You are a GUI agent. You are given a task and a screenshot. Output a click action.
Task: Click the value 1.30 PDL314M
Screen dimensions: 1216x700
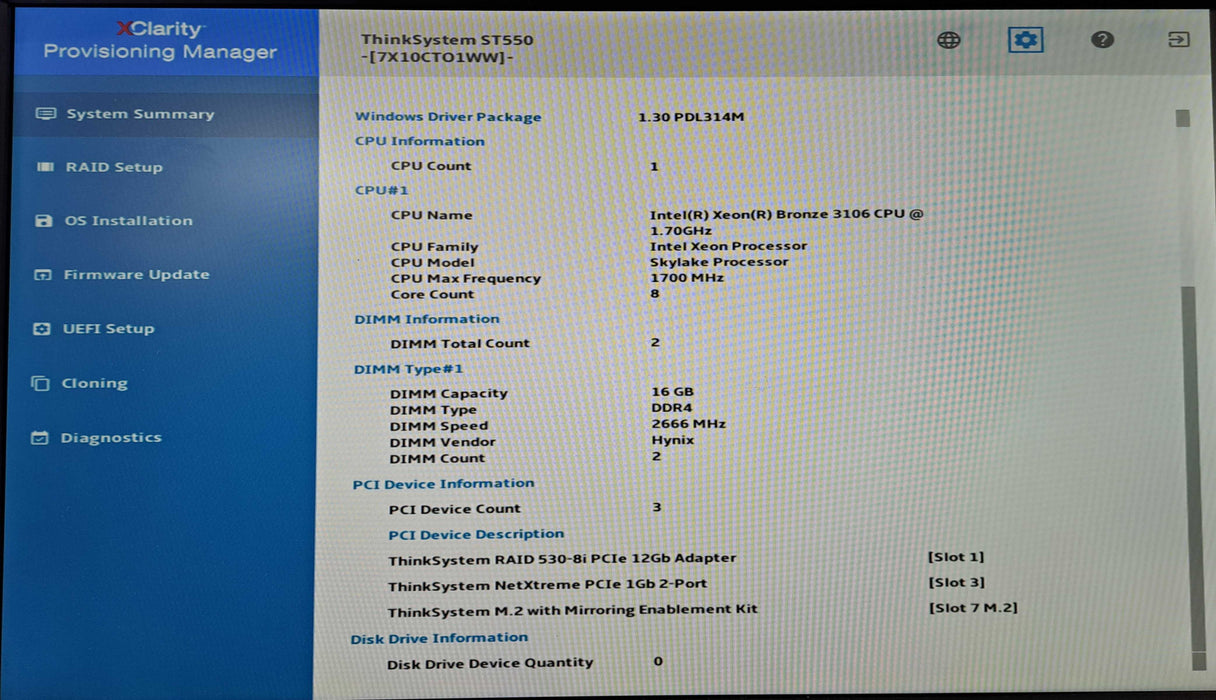[x=691, y=117]
